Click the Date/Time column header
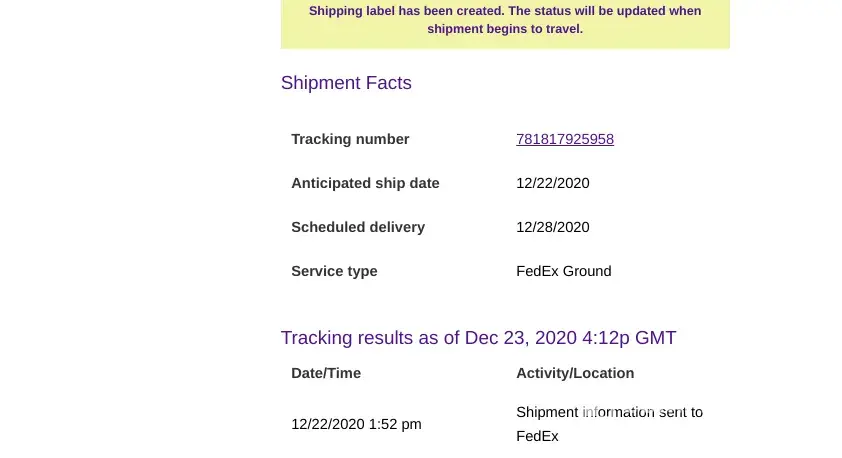This screenshot has height=458, width=842. pos(326,373)
